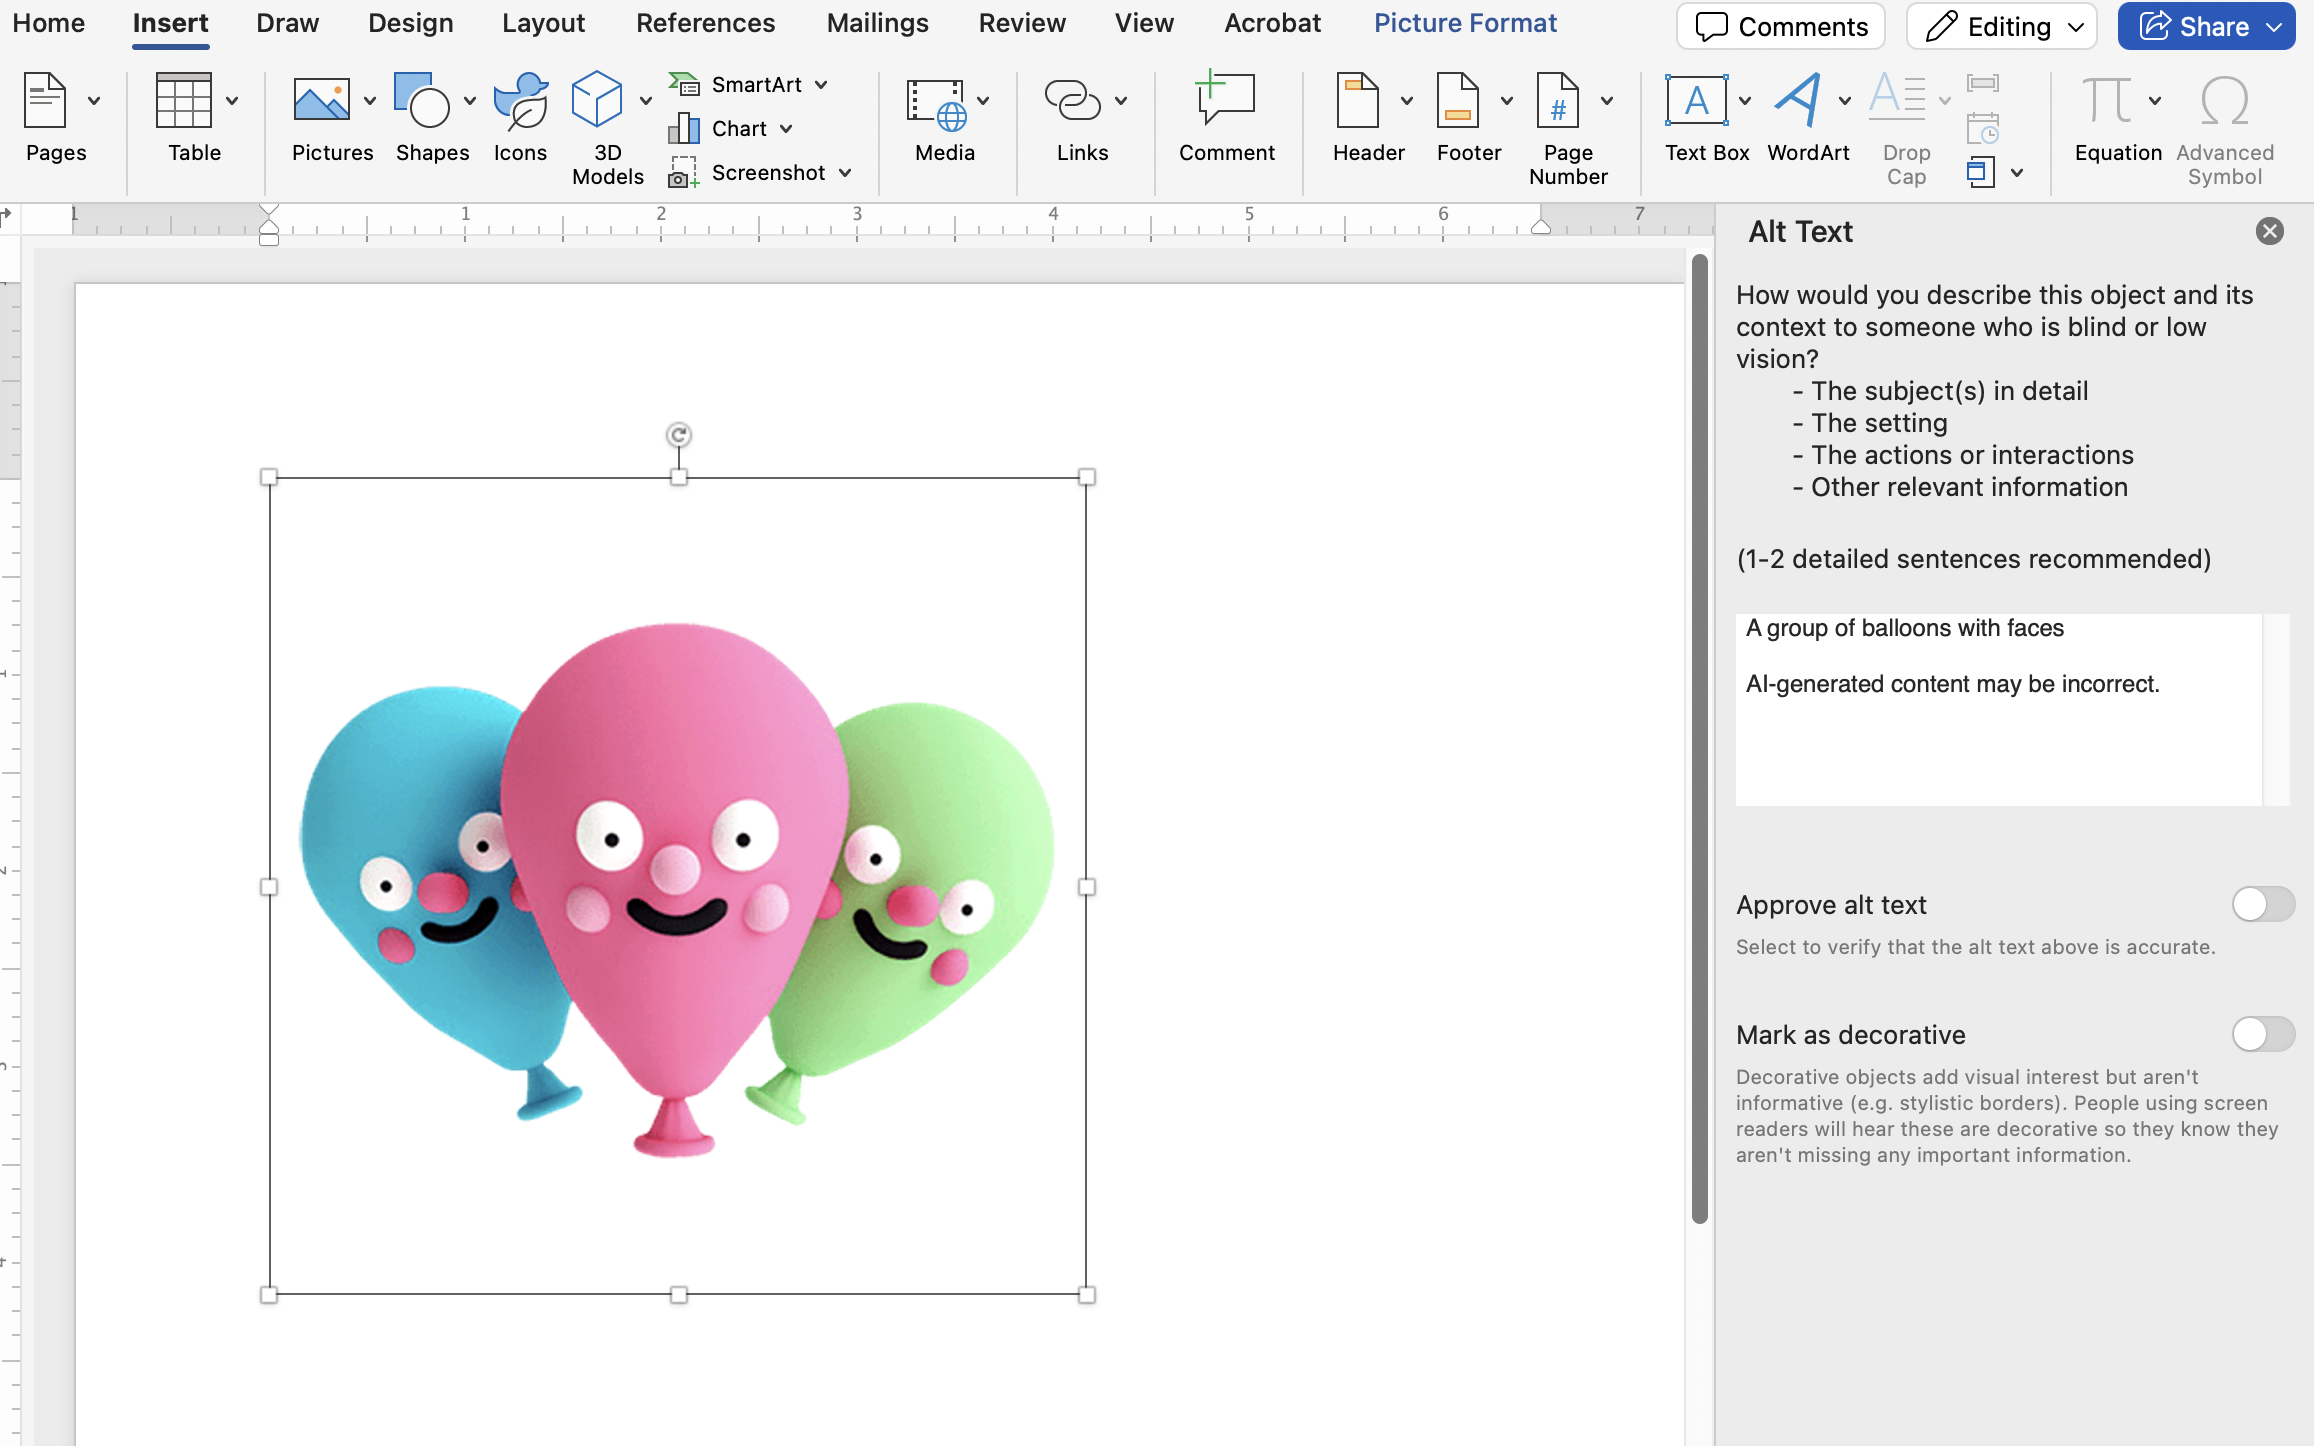Screen dimensions: 2314x1446
Task: Open the References ribbon tab
Action: click(x=705, y=24)
